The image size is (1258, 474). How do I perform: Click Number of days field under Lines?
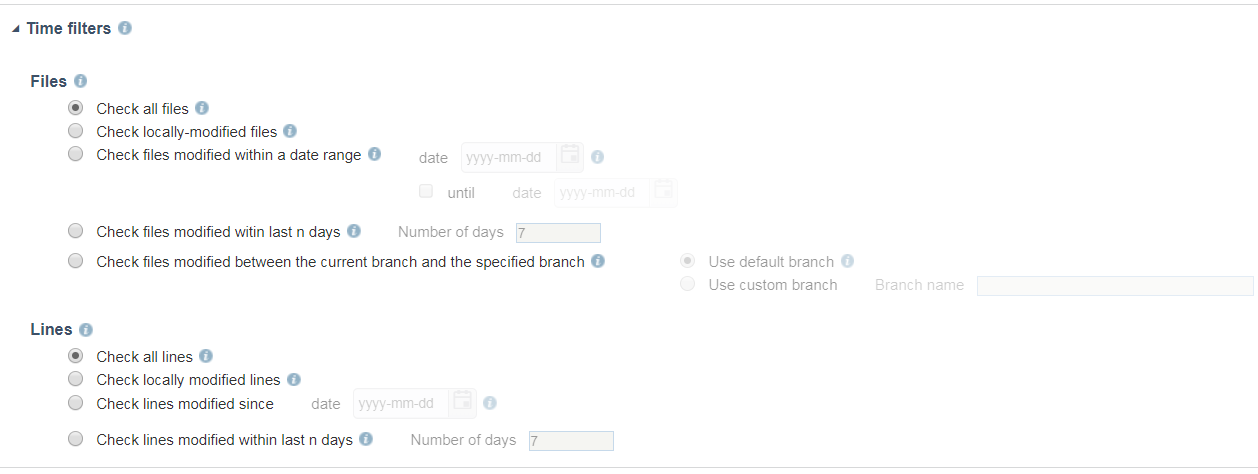(571, 441)
